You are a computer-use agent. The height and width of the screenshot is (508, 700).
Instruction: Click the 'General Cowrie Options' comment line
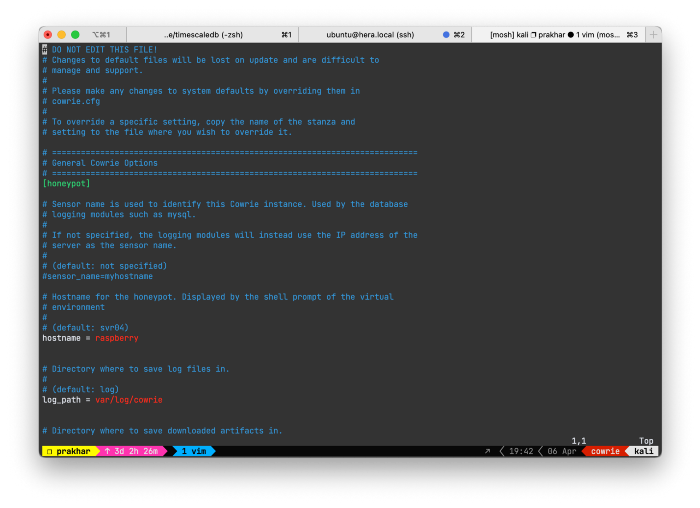coord(100,163)
